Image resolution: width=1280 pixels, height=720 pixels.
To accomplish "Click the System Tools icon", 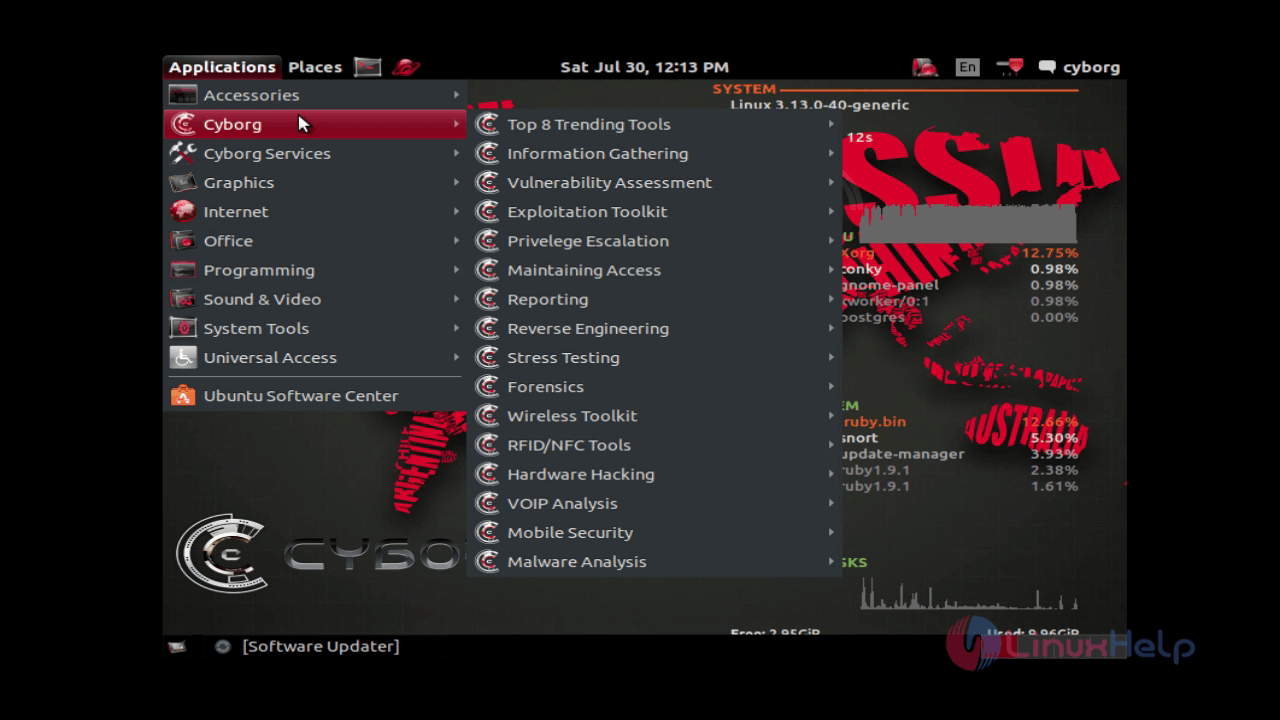I will tap(183, 328).
